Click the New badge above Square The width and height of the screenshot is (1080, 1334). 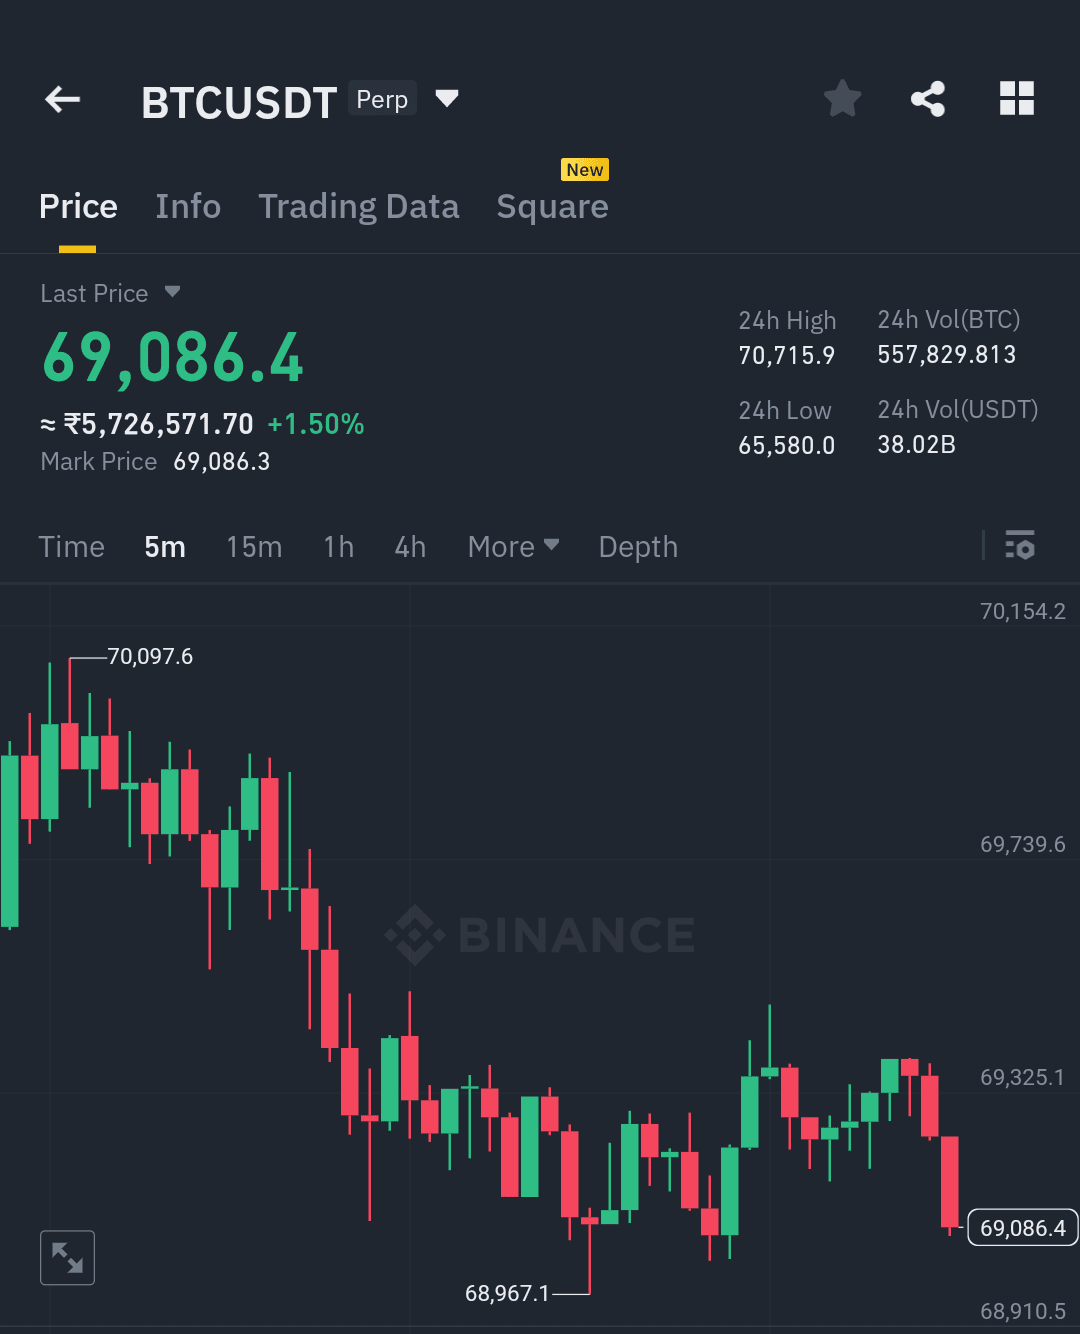click(584, 169)
